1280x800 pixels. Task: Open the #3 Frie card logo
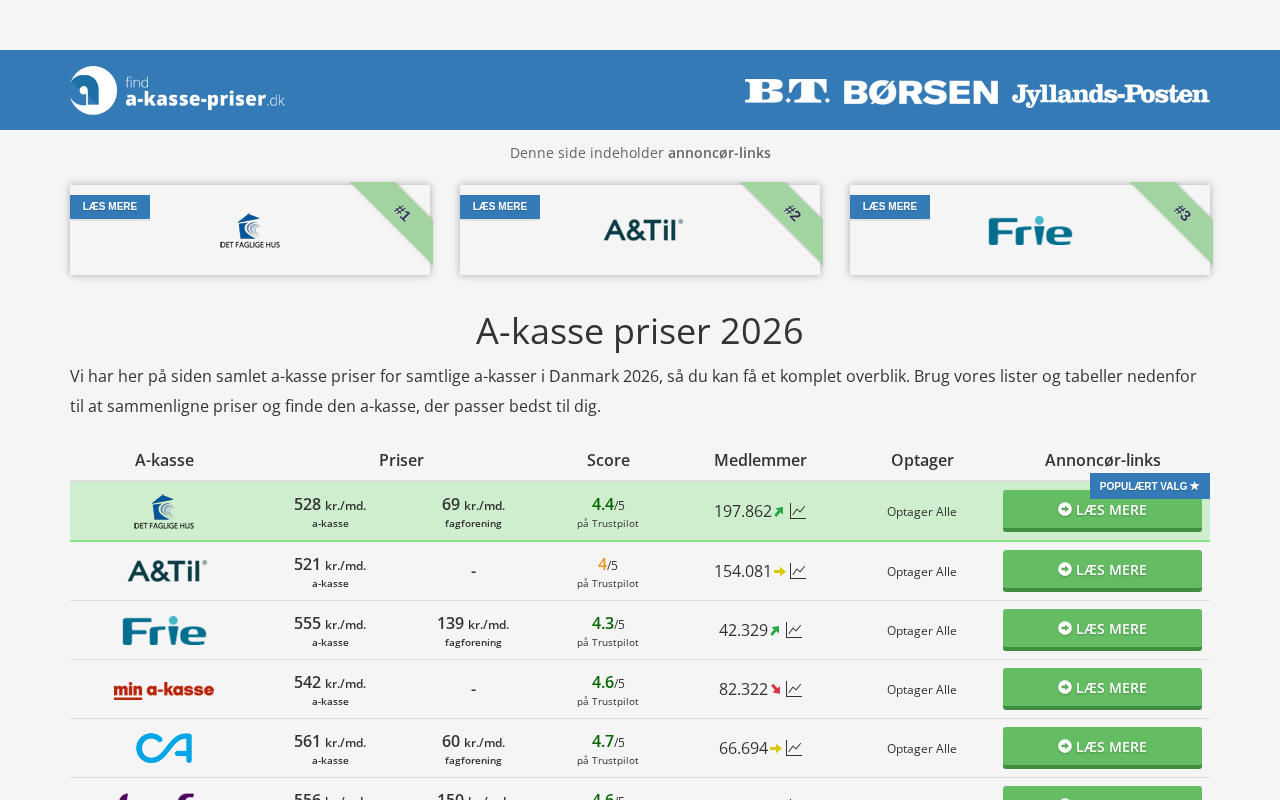[1030, 231]
